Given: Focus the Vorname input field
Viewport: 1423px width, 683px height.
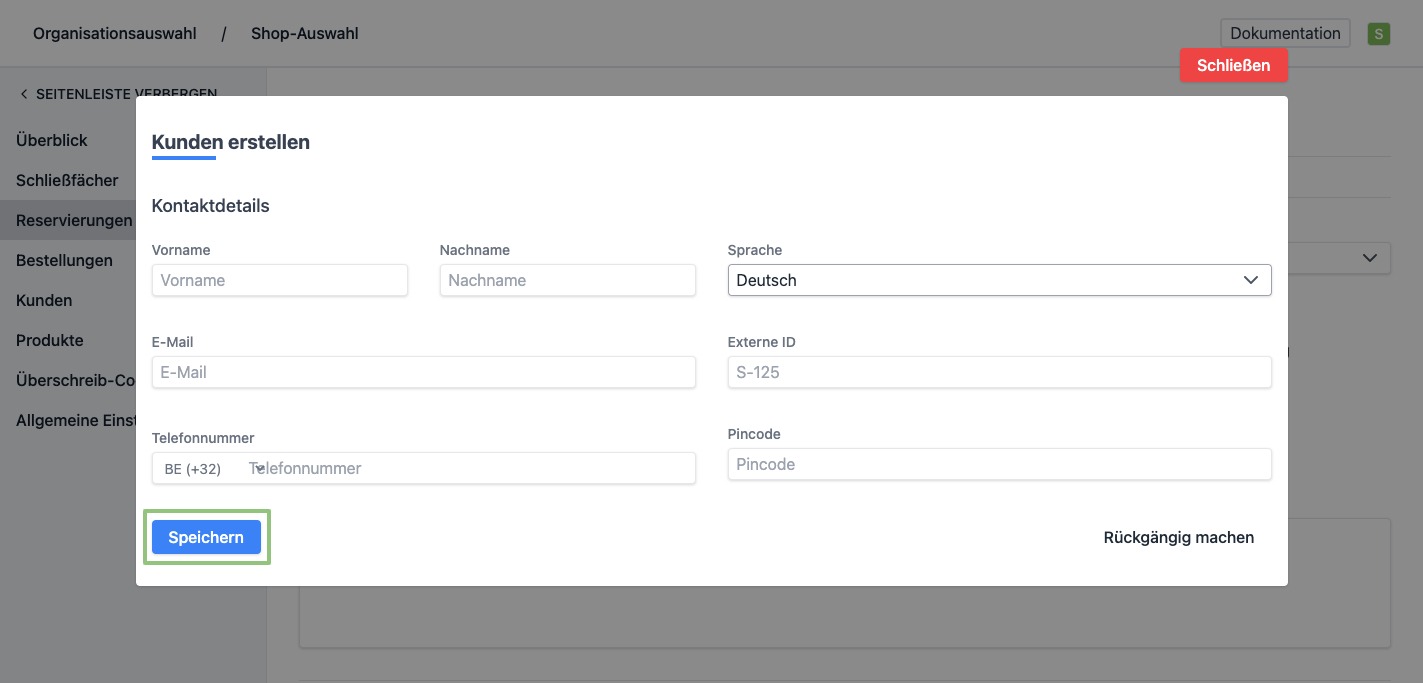Looking at the screenshot, I should tap(280, 280).
